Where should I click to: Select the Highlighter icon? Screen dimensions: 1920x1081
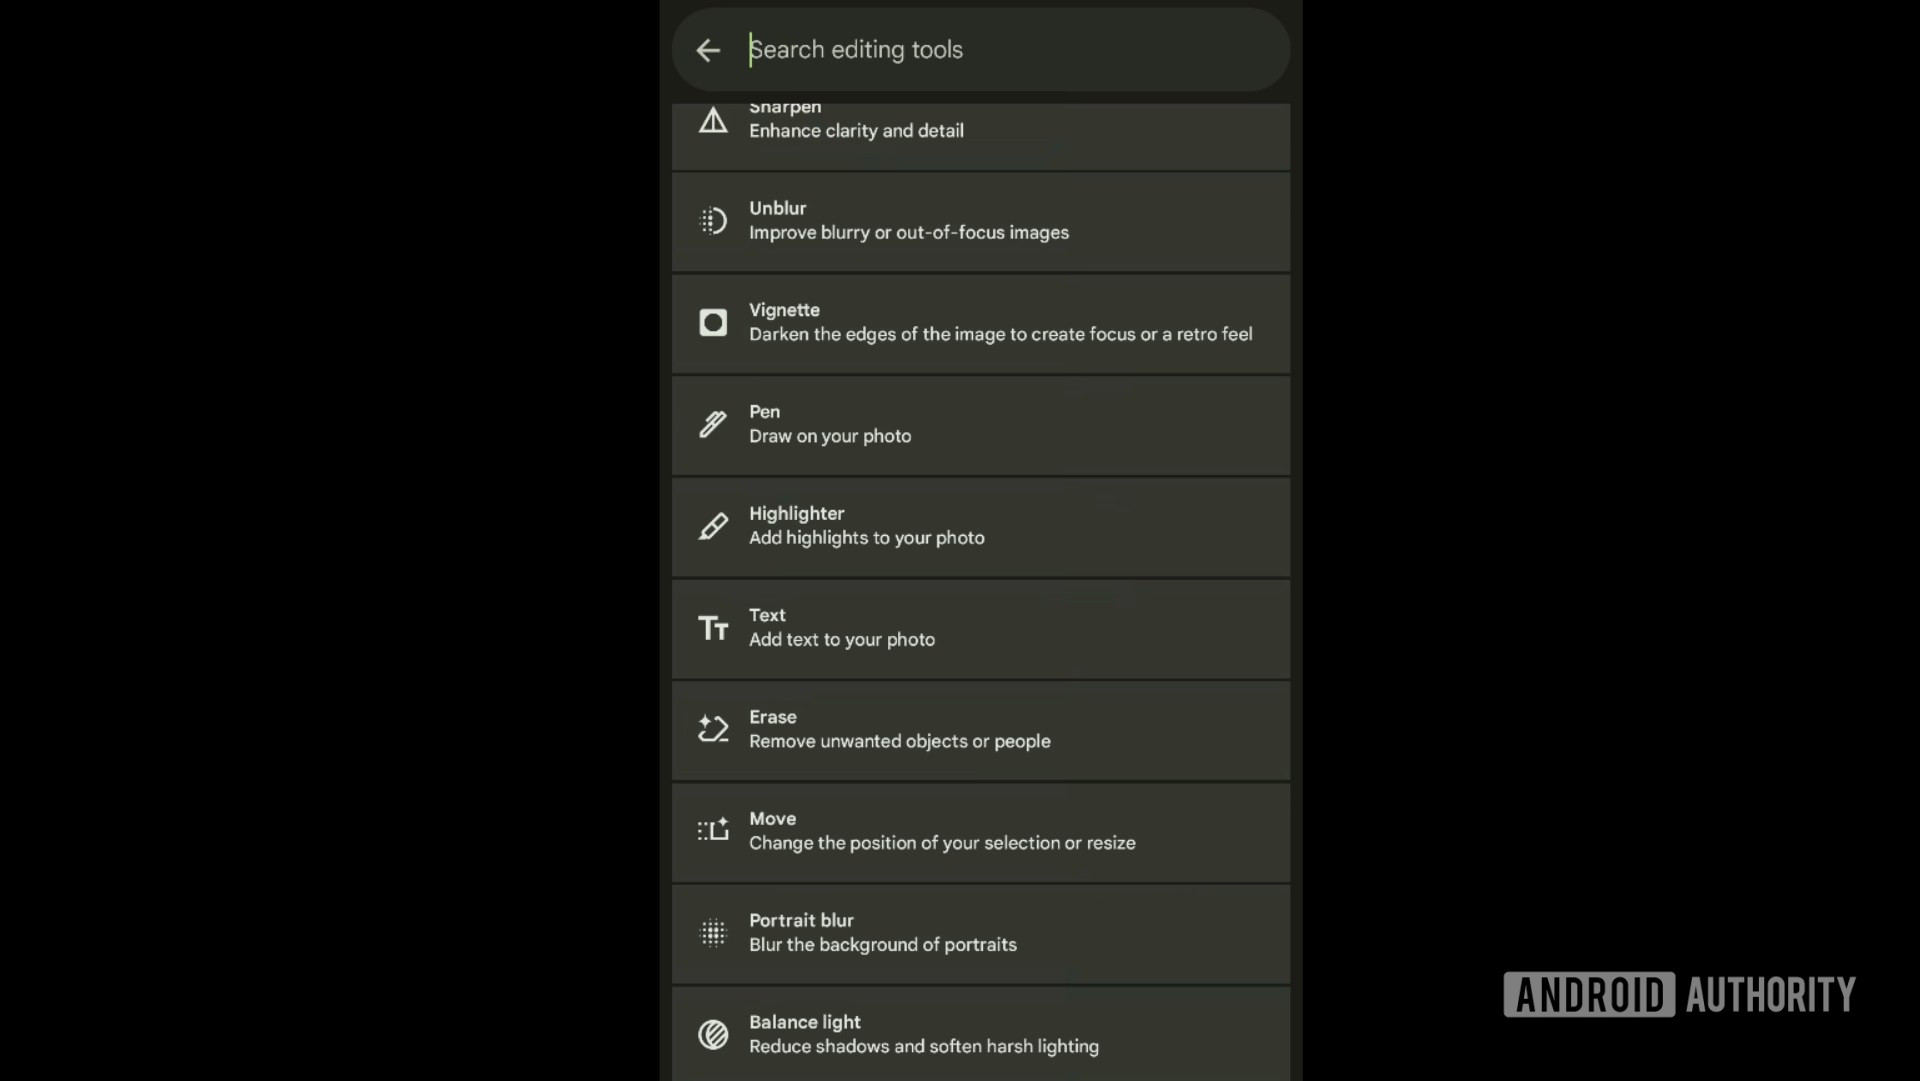(x=713, y=526)
